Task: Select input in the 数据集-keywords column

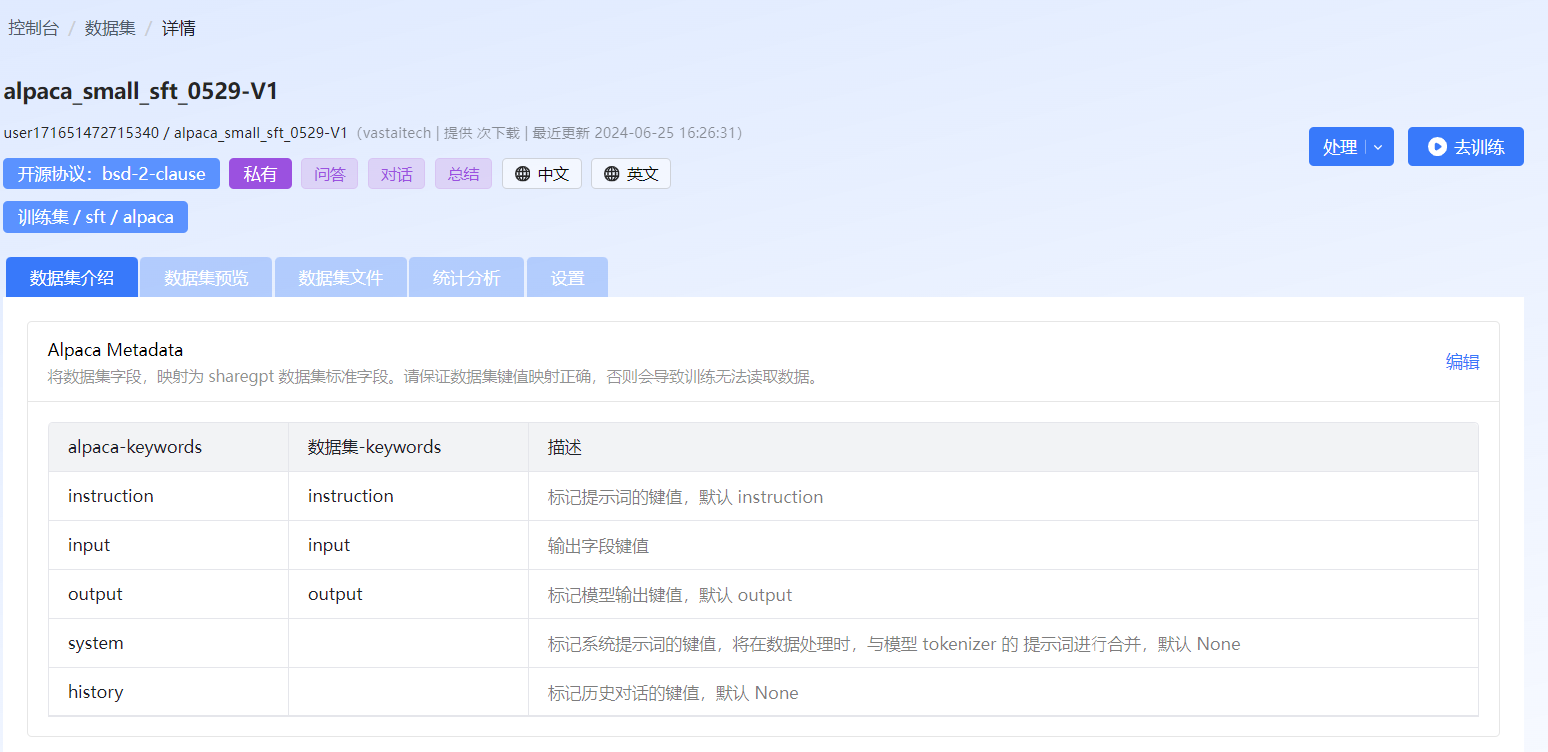Action: [329, 545]
